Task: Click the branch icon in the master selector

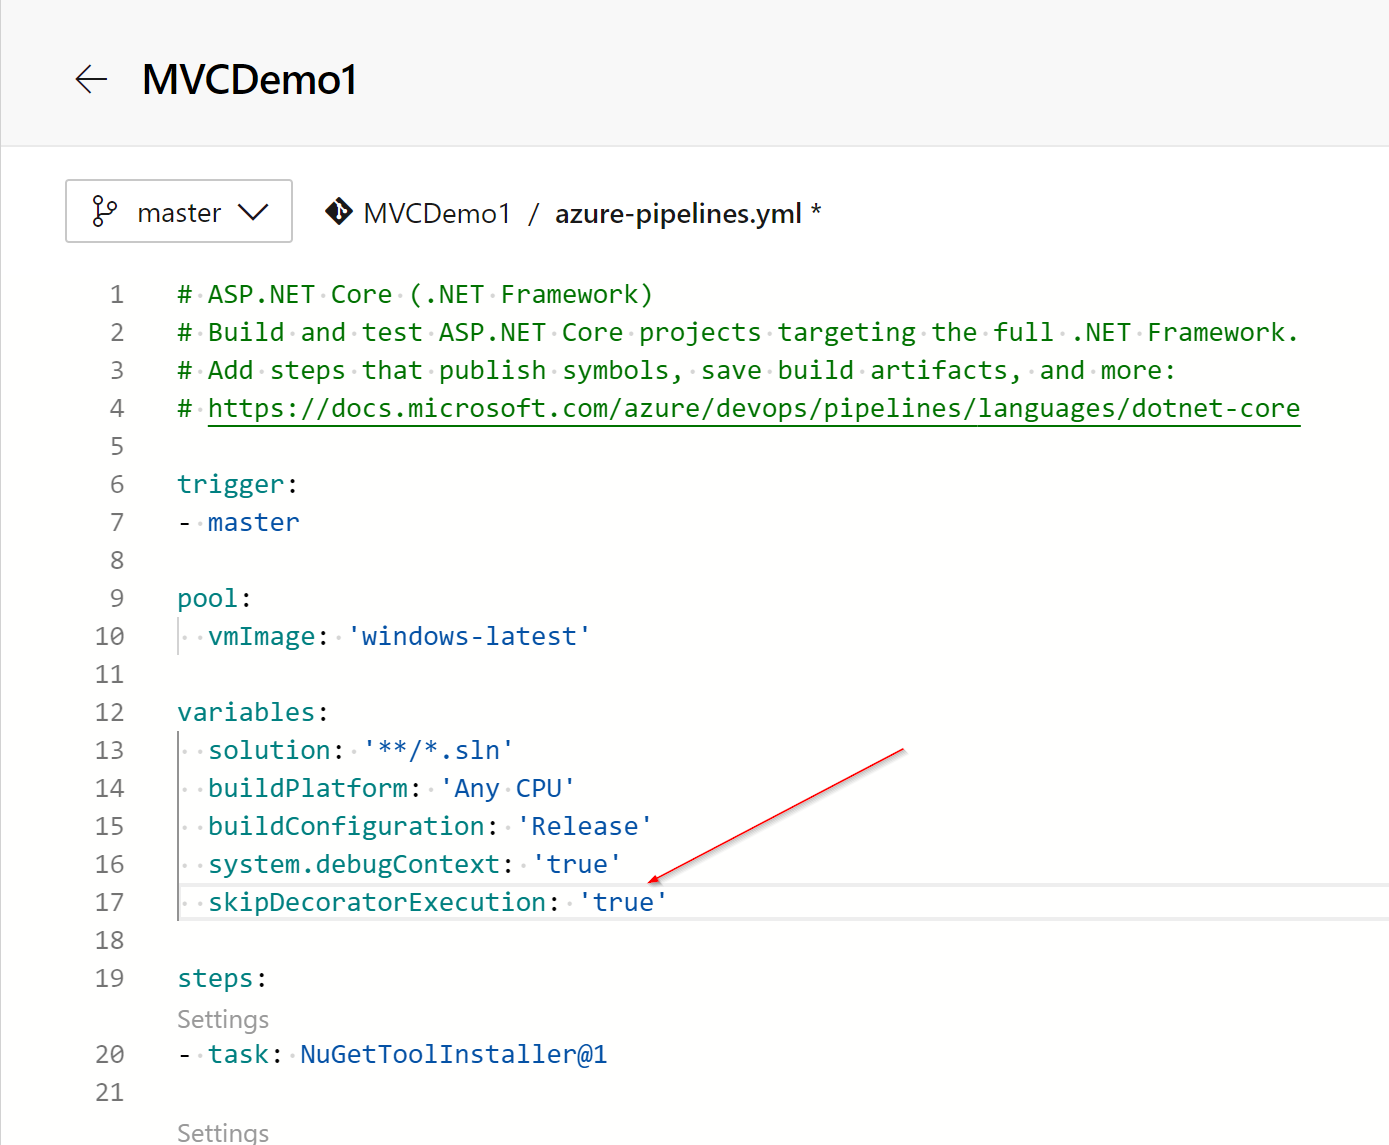Action: pos(104,211)
